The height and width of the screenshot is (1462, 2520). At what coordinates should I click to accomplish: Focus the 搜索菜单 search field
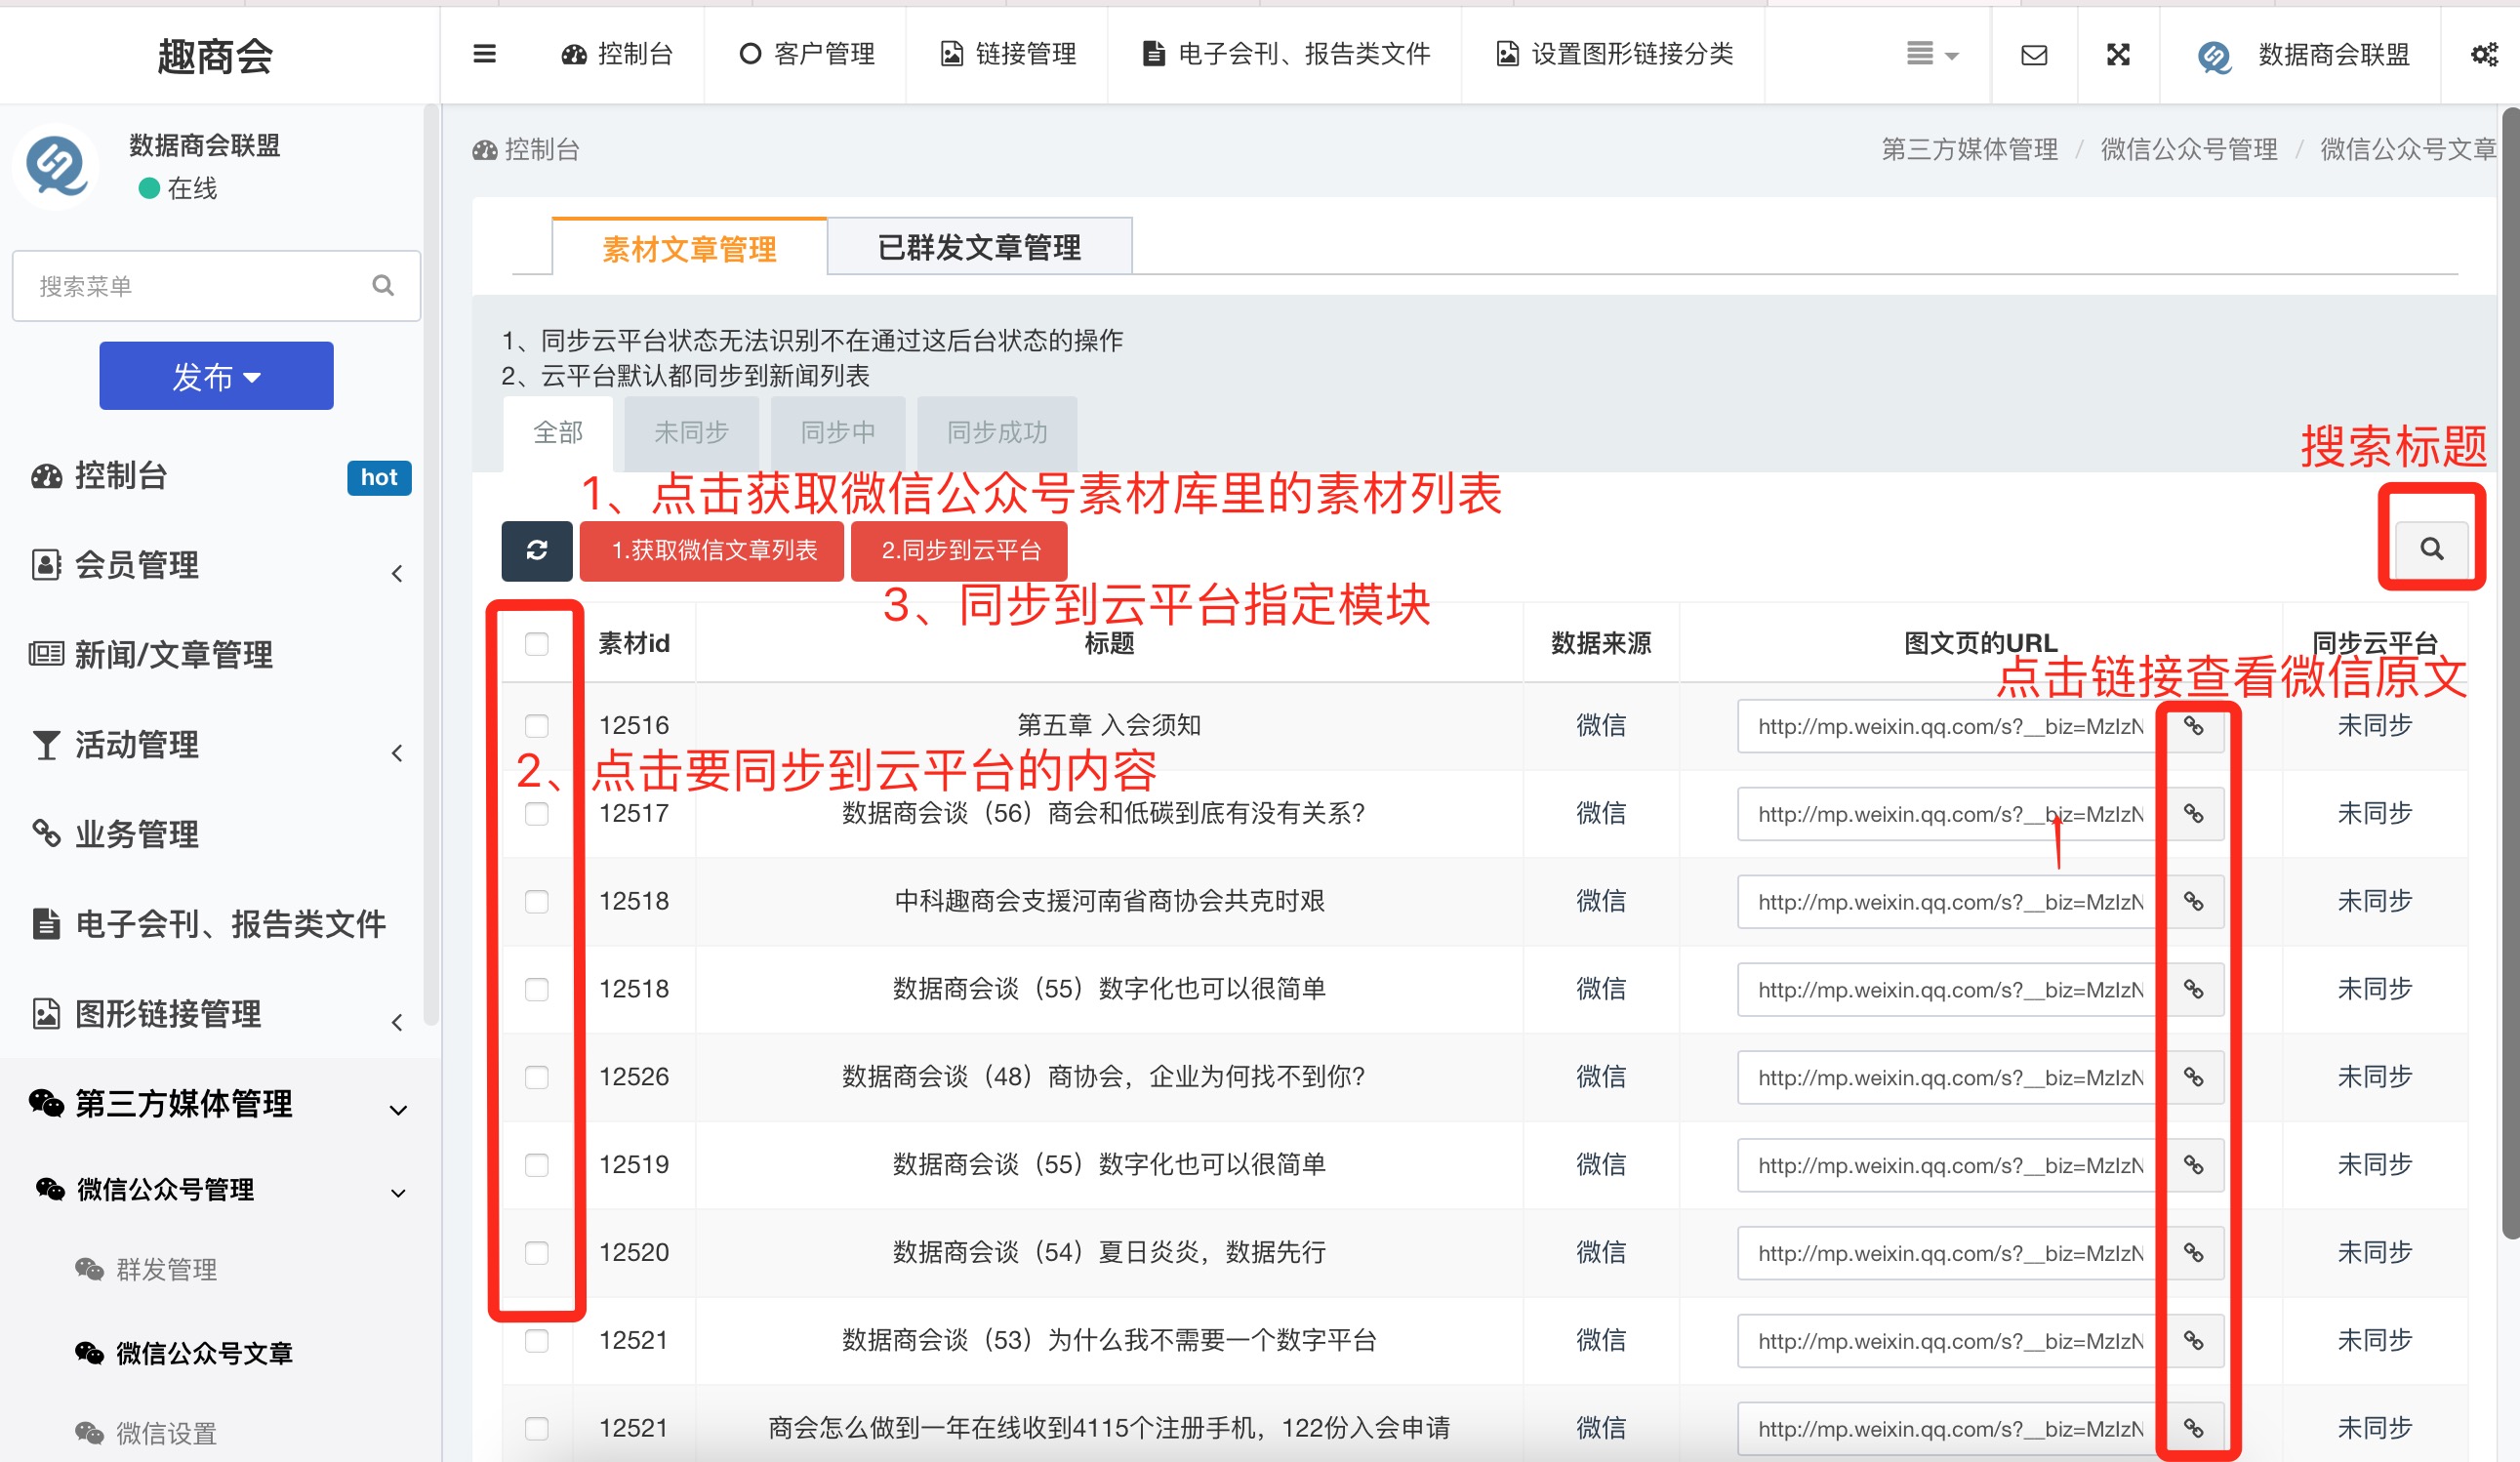click(x=200, y=286)
